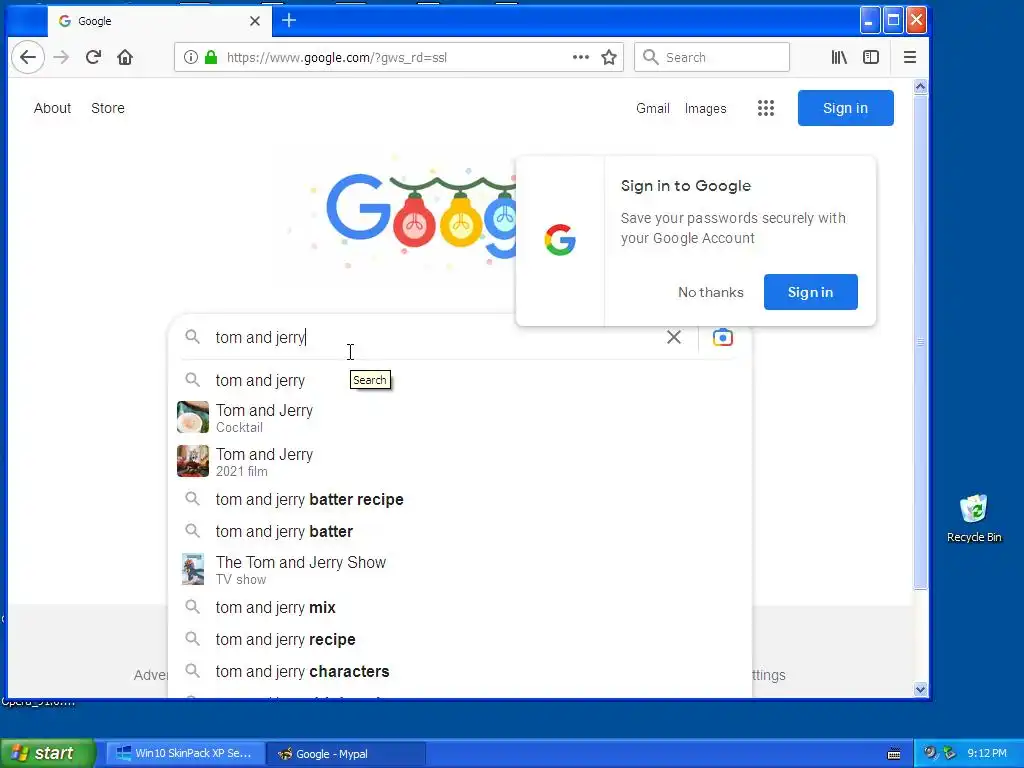Click the forward navigation arrow

(61, 57)
